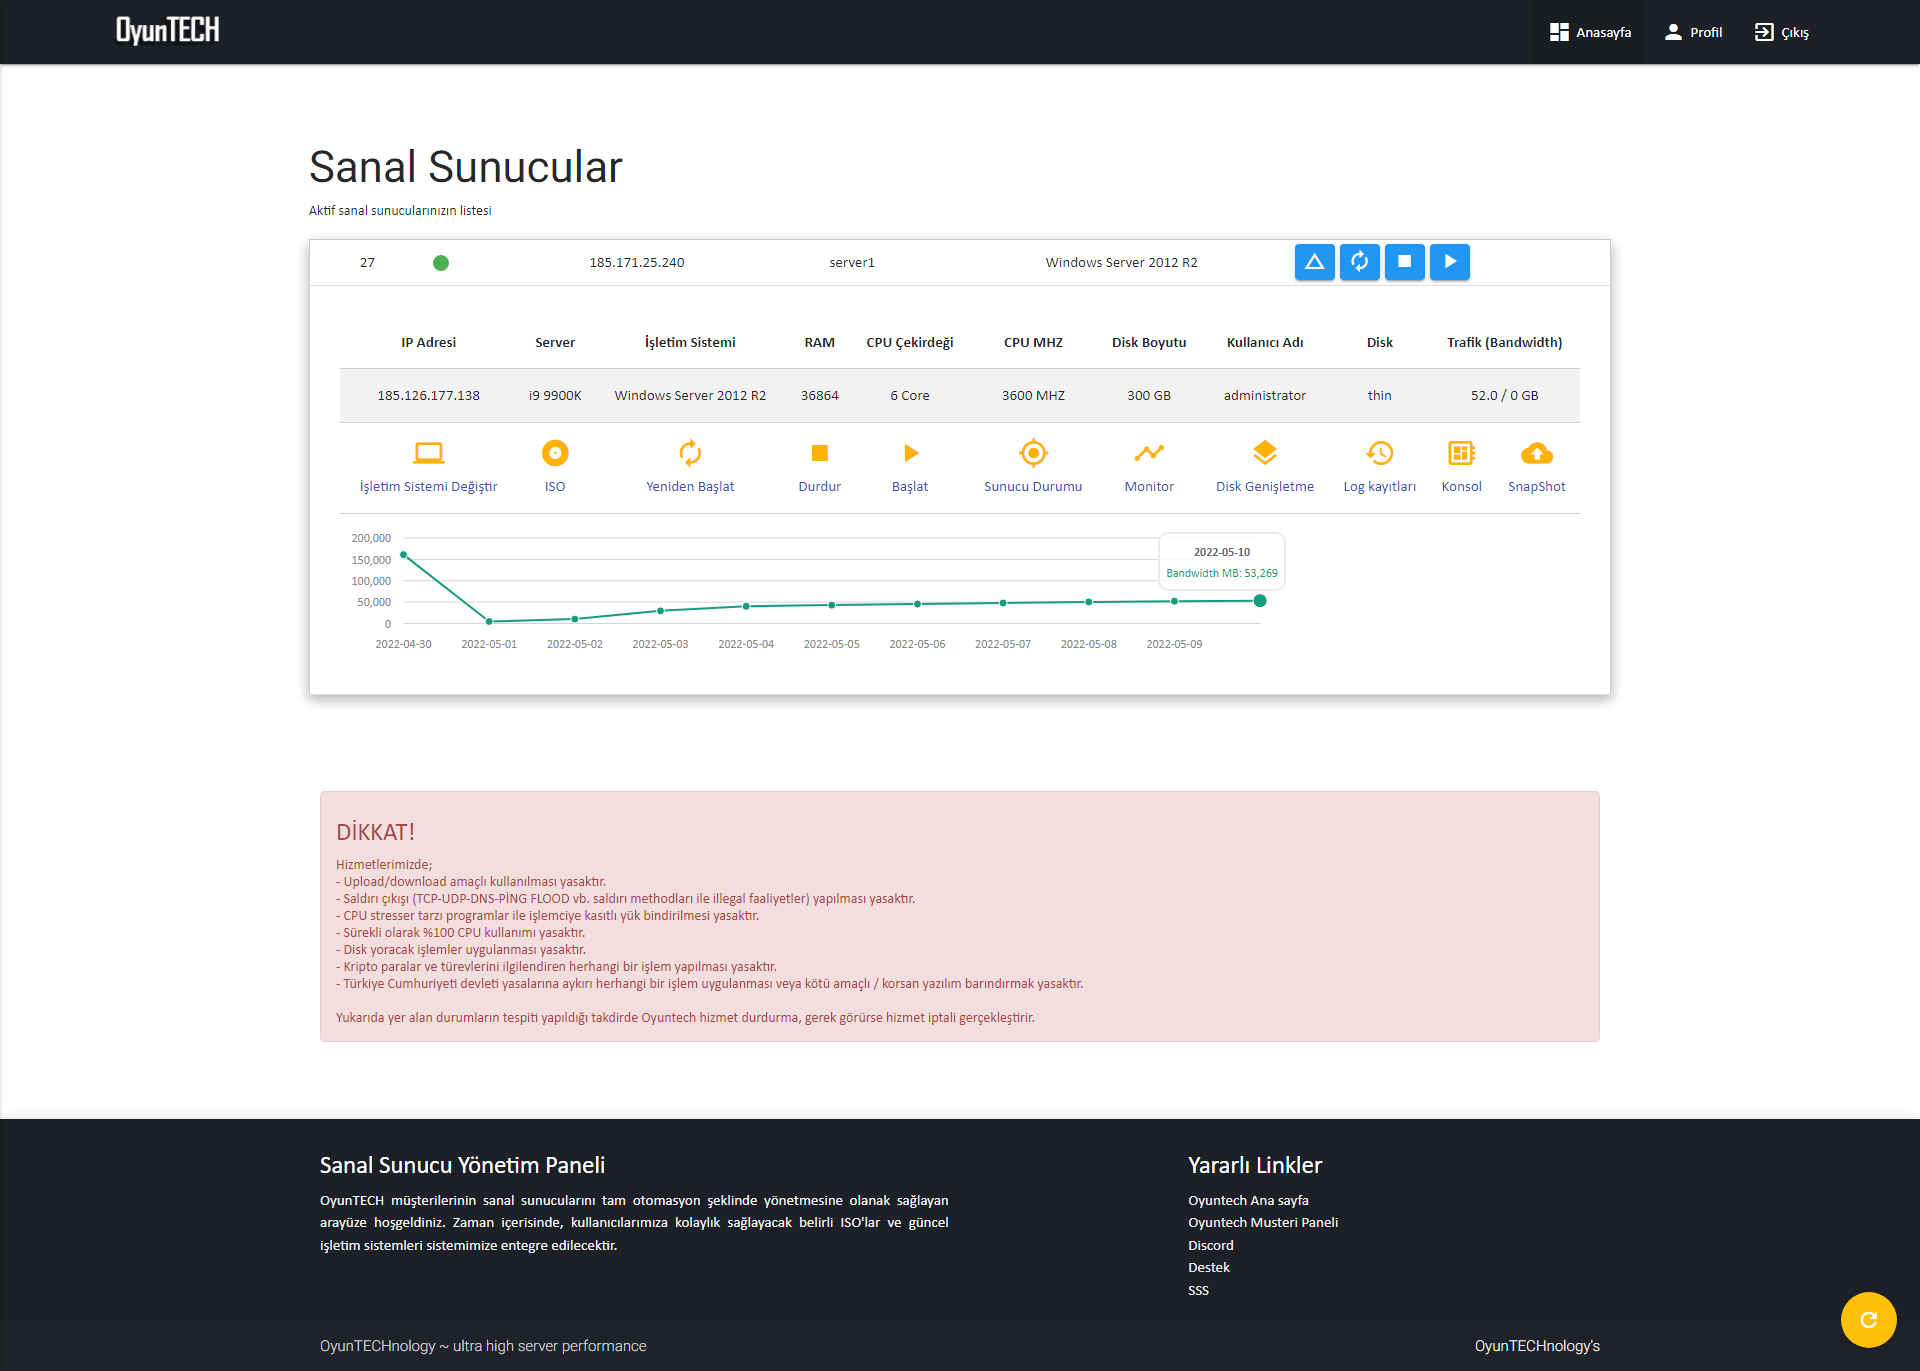1920x1371 pixels.
Task: Click the blue restart button for server1
Action: (1359, 262)
